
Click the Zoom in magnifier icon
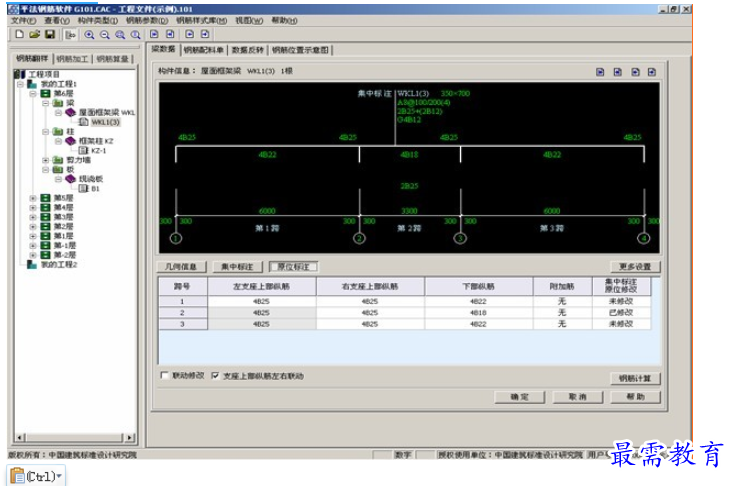[x=89, y=35]
